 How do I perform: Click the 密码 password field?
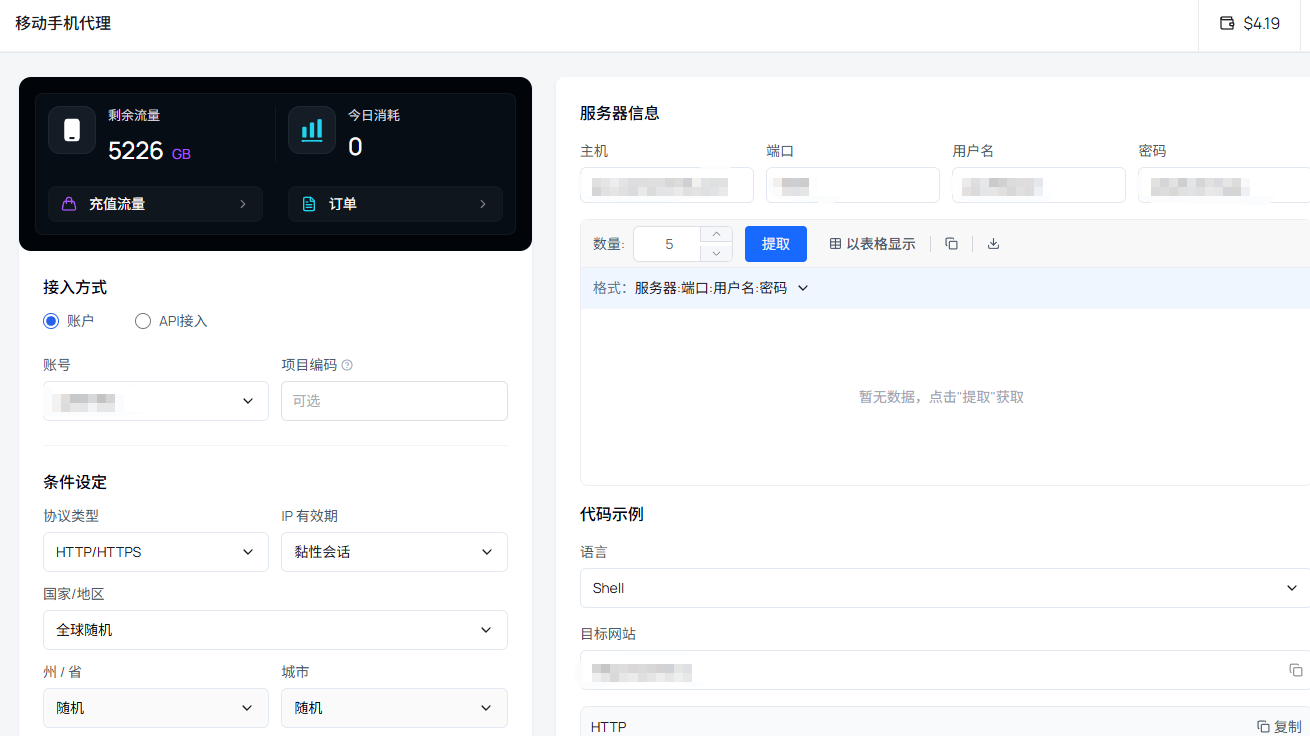(x=1224, y=185)
